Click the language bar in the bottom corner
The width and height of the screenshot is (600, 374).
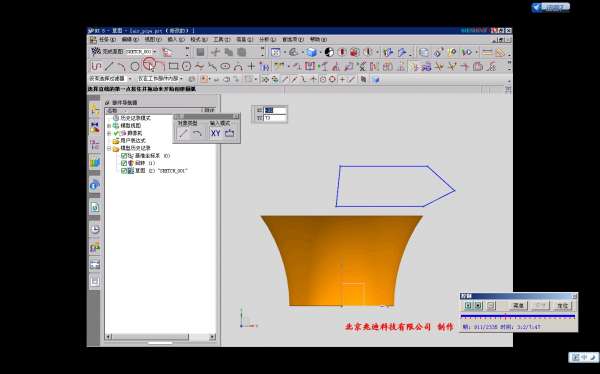tap(584, 357)
